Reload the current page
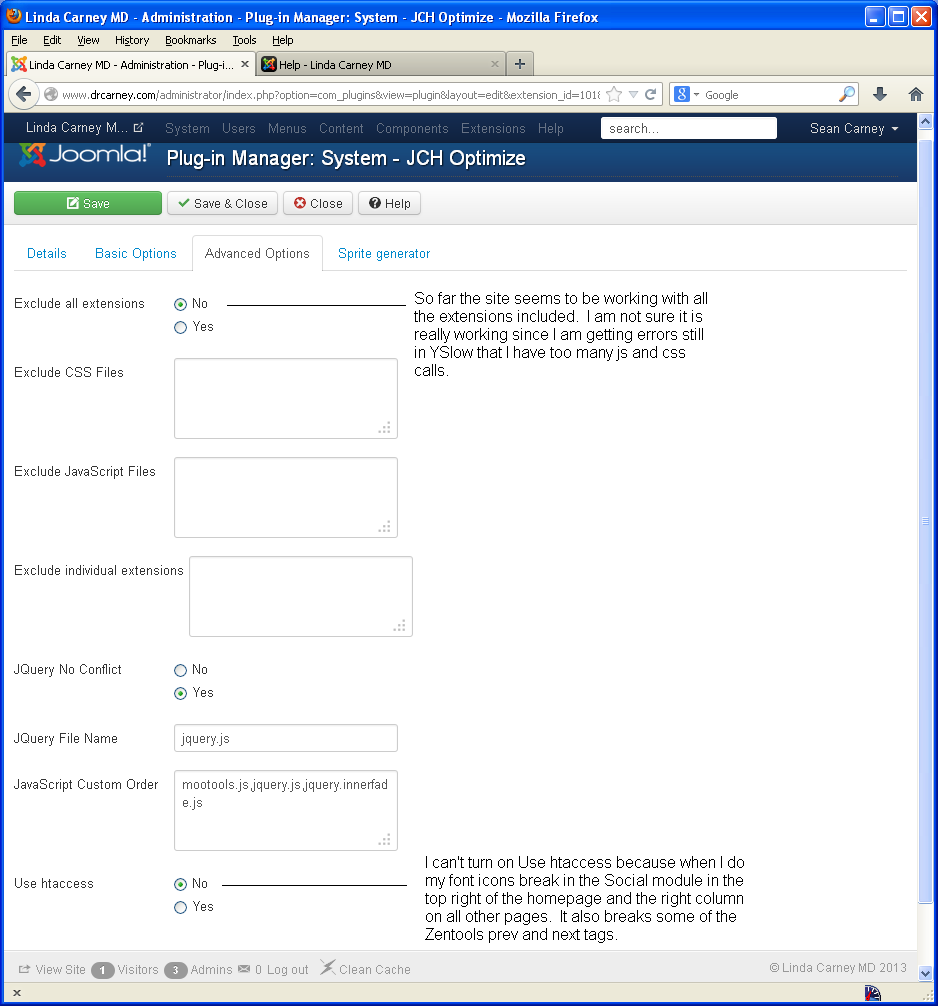 click(x=651, y=94)
